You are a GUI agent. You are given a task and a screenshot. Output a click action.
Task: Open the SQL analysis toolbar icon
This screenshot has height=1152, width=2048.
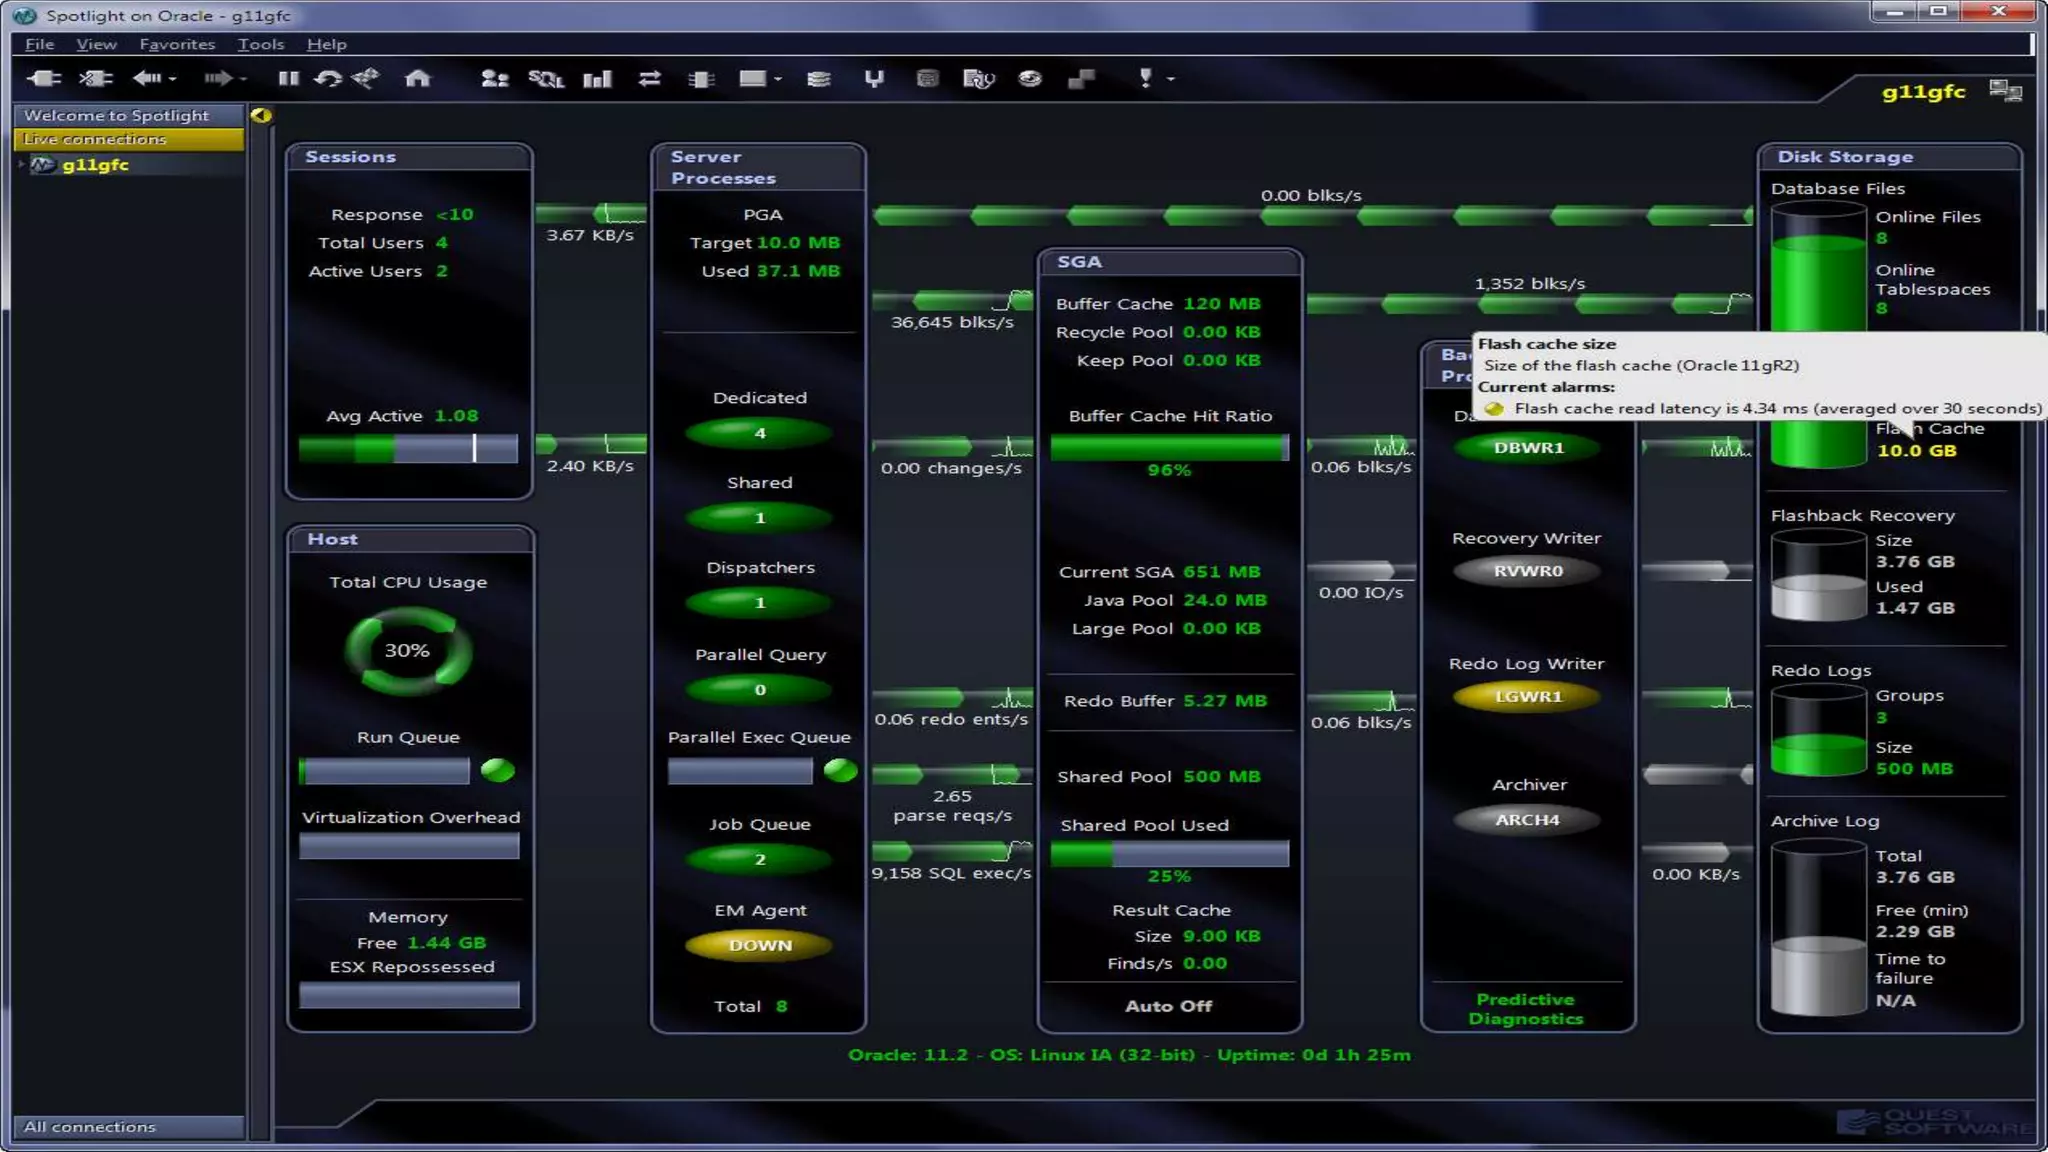pyautogui.click(x=545, y=78)
